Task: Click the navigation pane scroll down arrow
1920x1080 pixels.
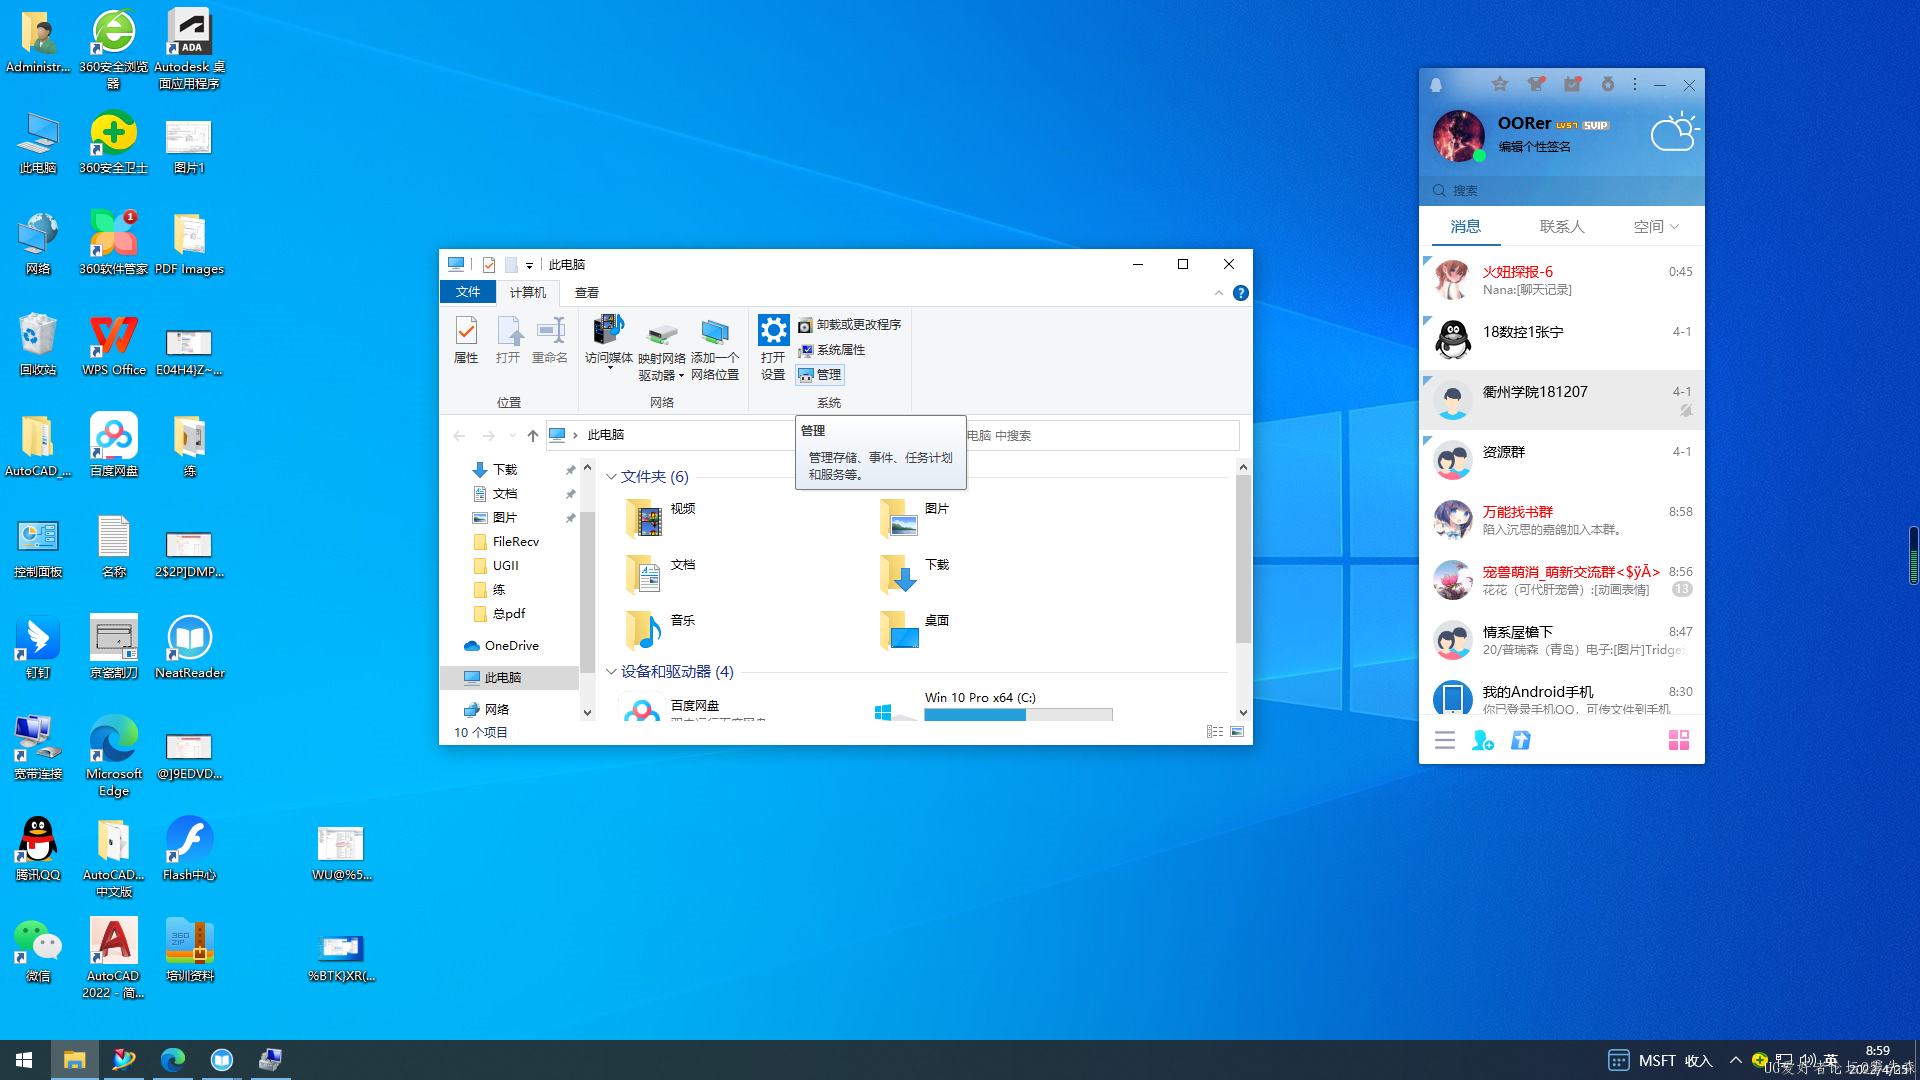Action: 588,713
